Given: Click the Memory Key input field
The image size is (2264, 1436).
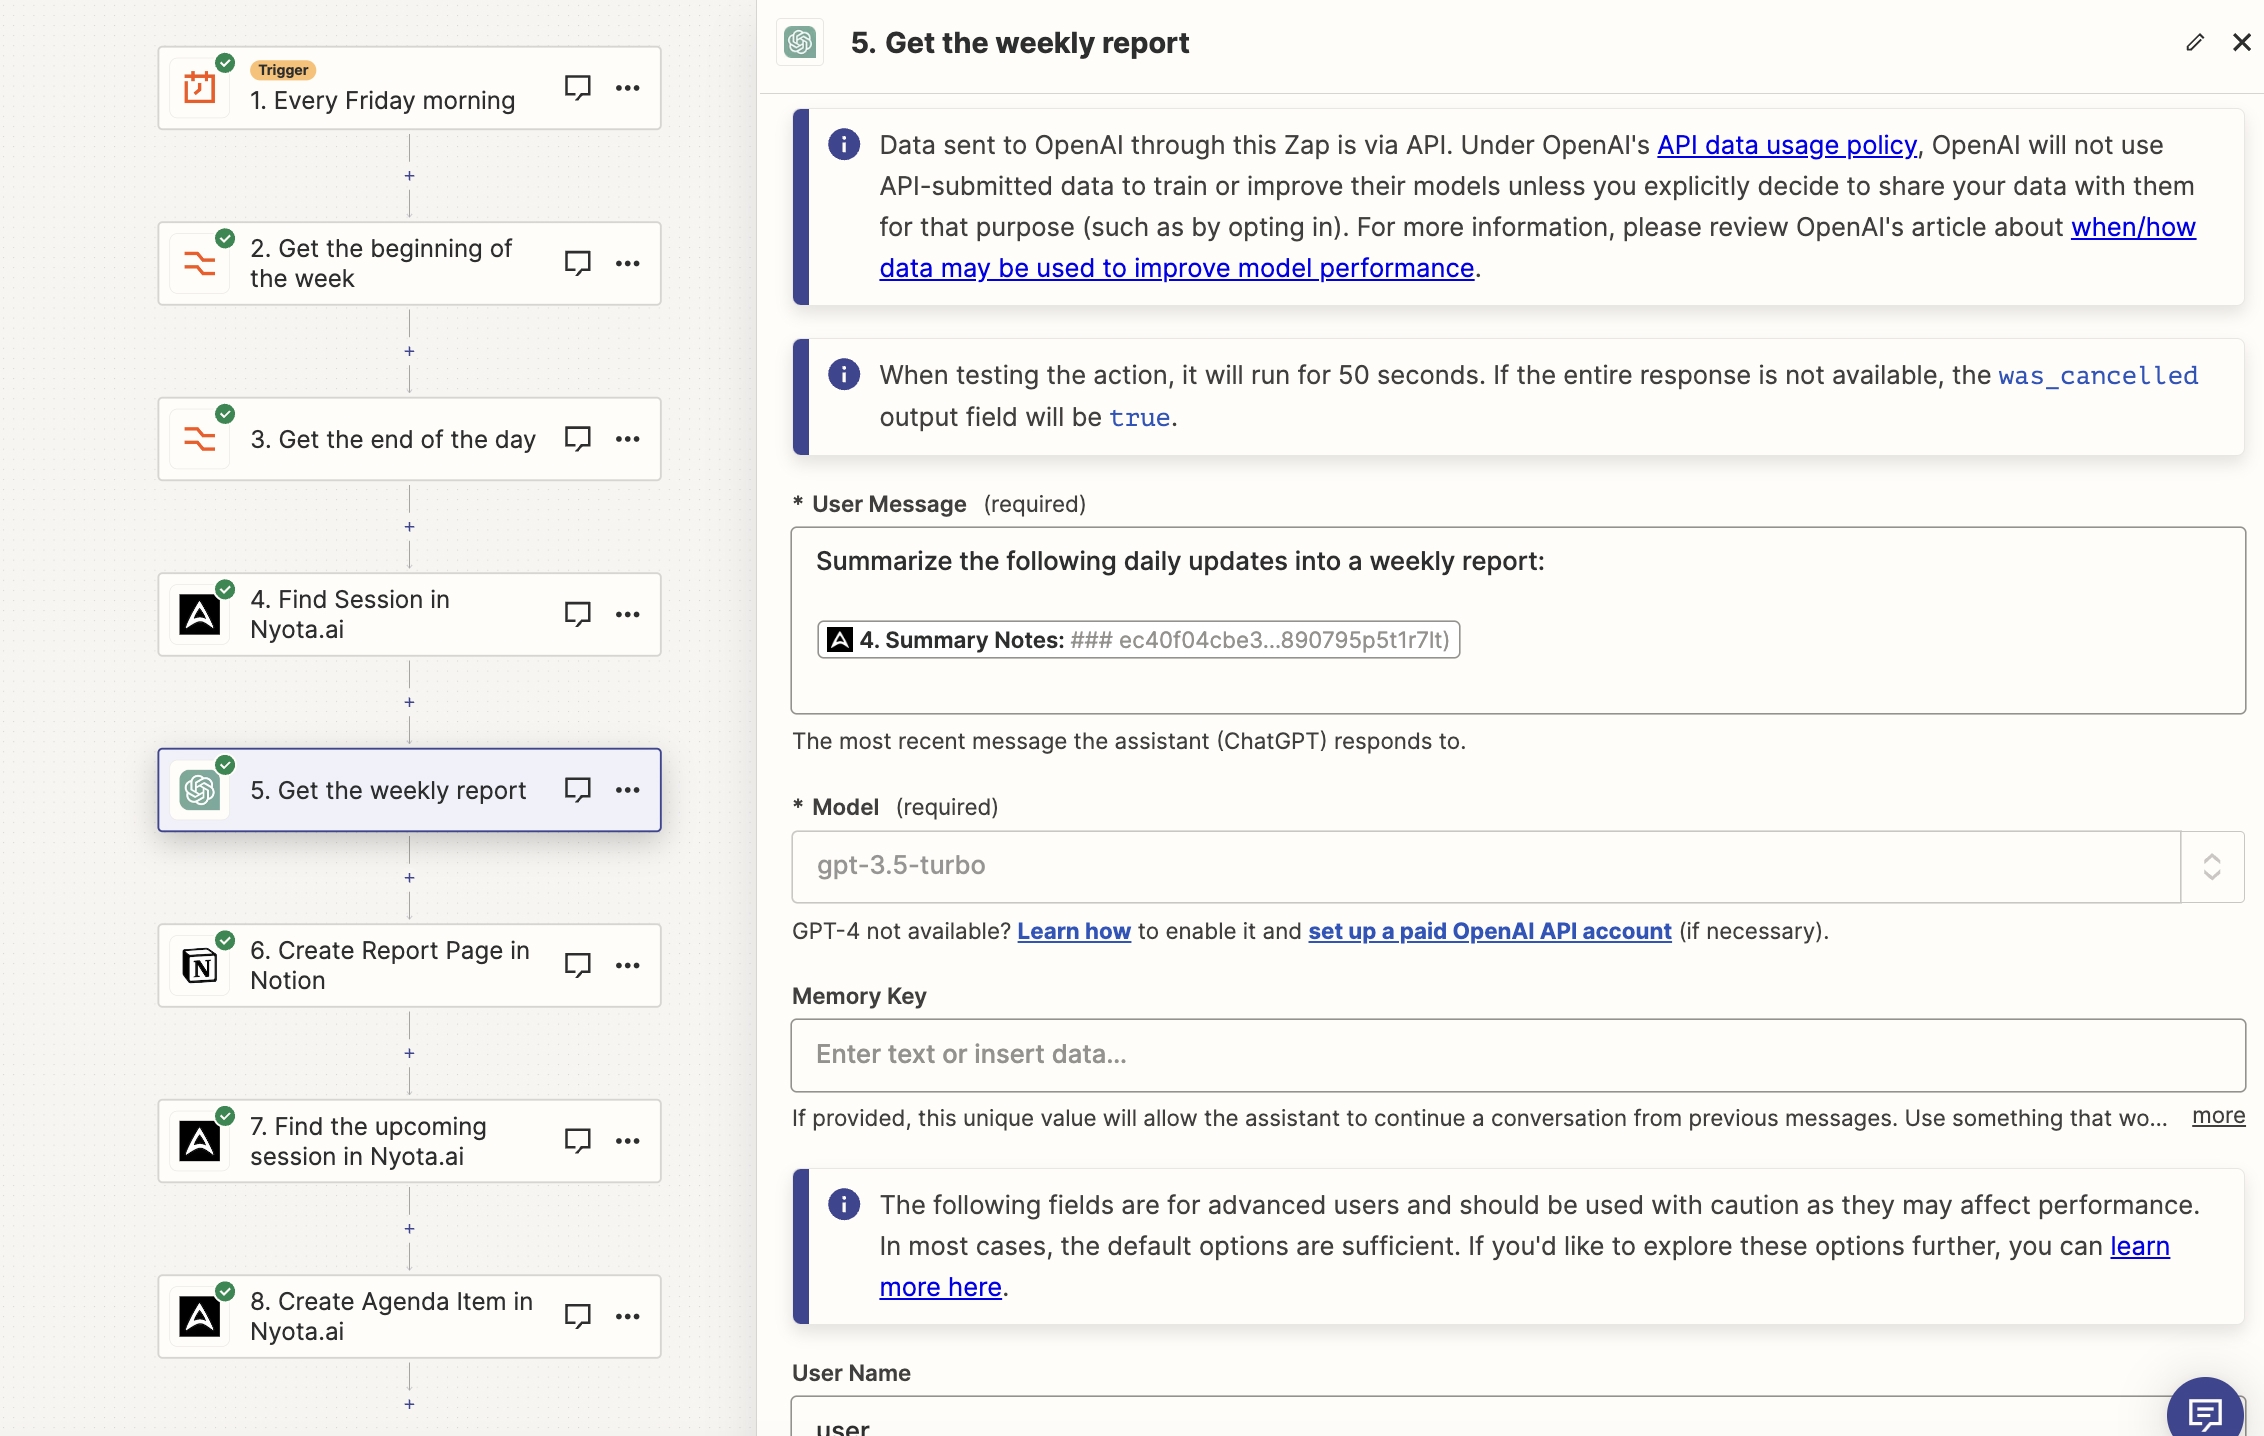Looking at the screenshot, I should tap(1518, 1055).
